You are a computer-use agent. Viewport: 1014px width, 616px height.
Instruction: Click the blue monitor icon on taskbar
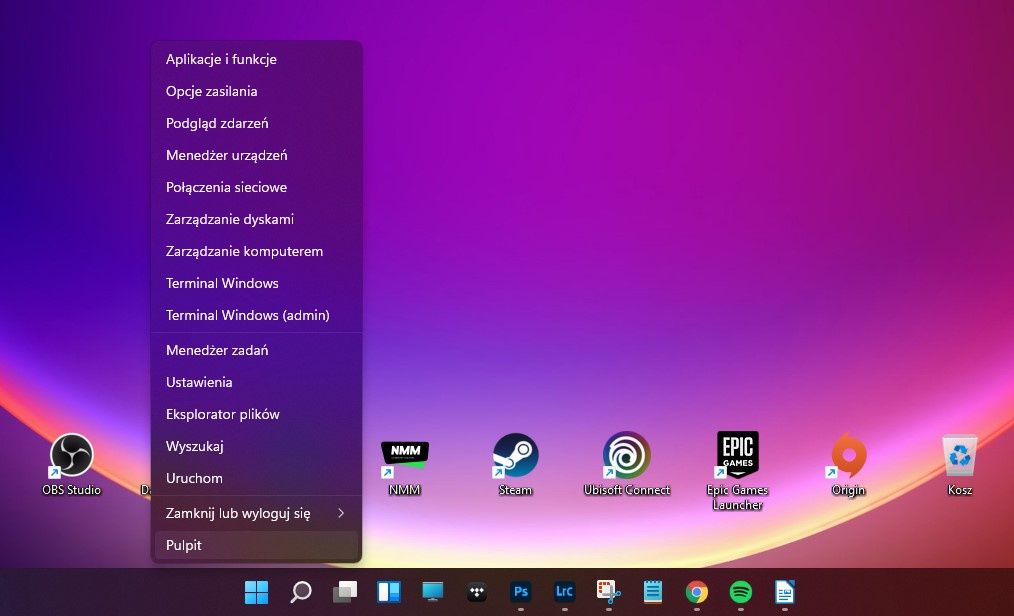tap(433, 591)
